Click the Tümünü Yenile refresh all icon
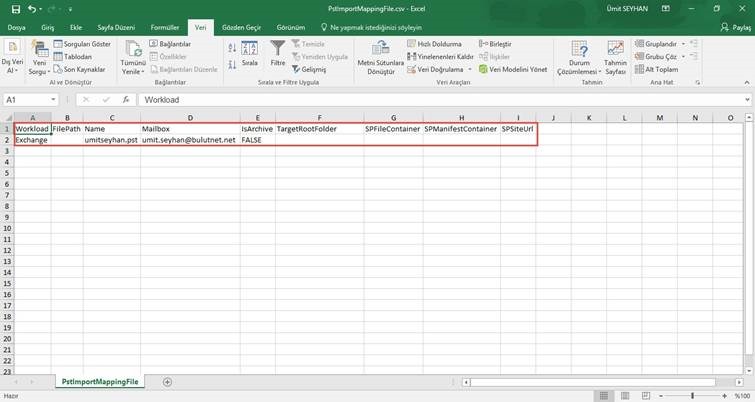 point(133,49)
